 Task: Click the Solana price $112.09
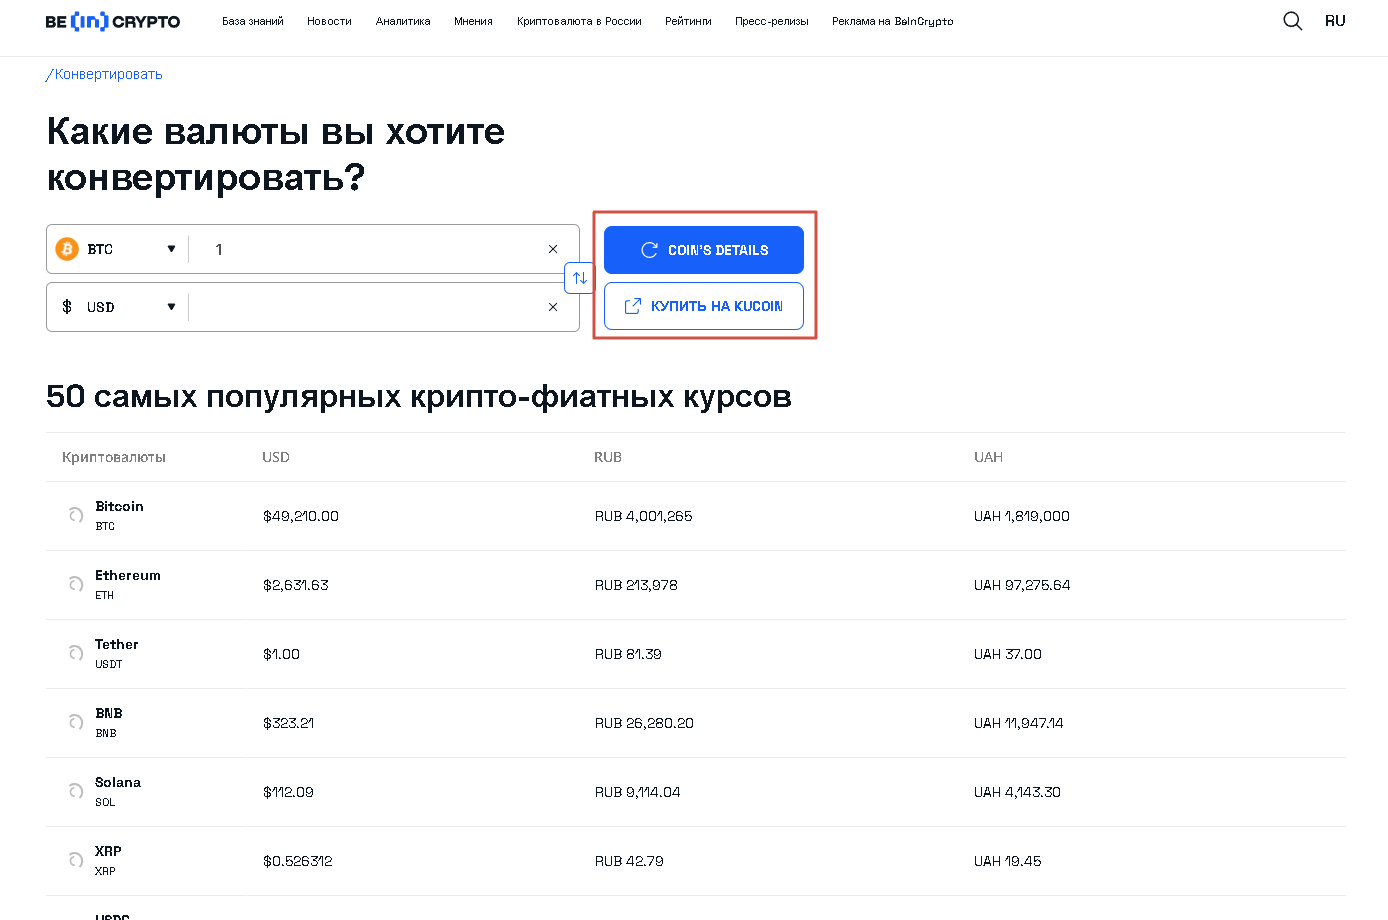(x=288, y=792)
